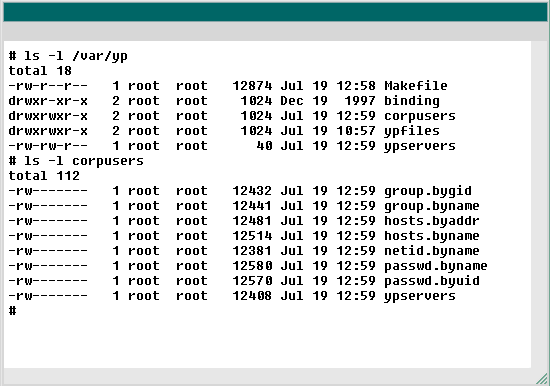Click the size value 12432
This screenshot has width=550, height=386.
point(252,191)
